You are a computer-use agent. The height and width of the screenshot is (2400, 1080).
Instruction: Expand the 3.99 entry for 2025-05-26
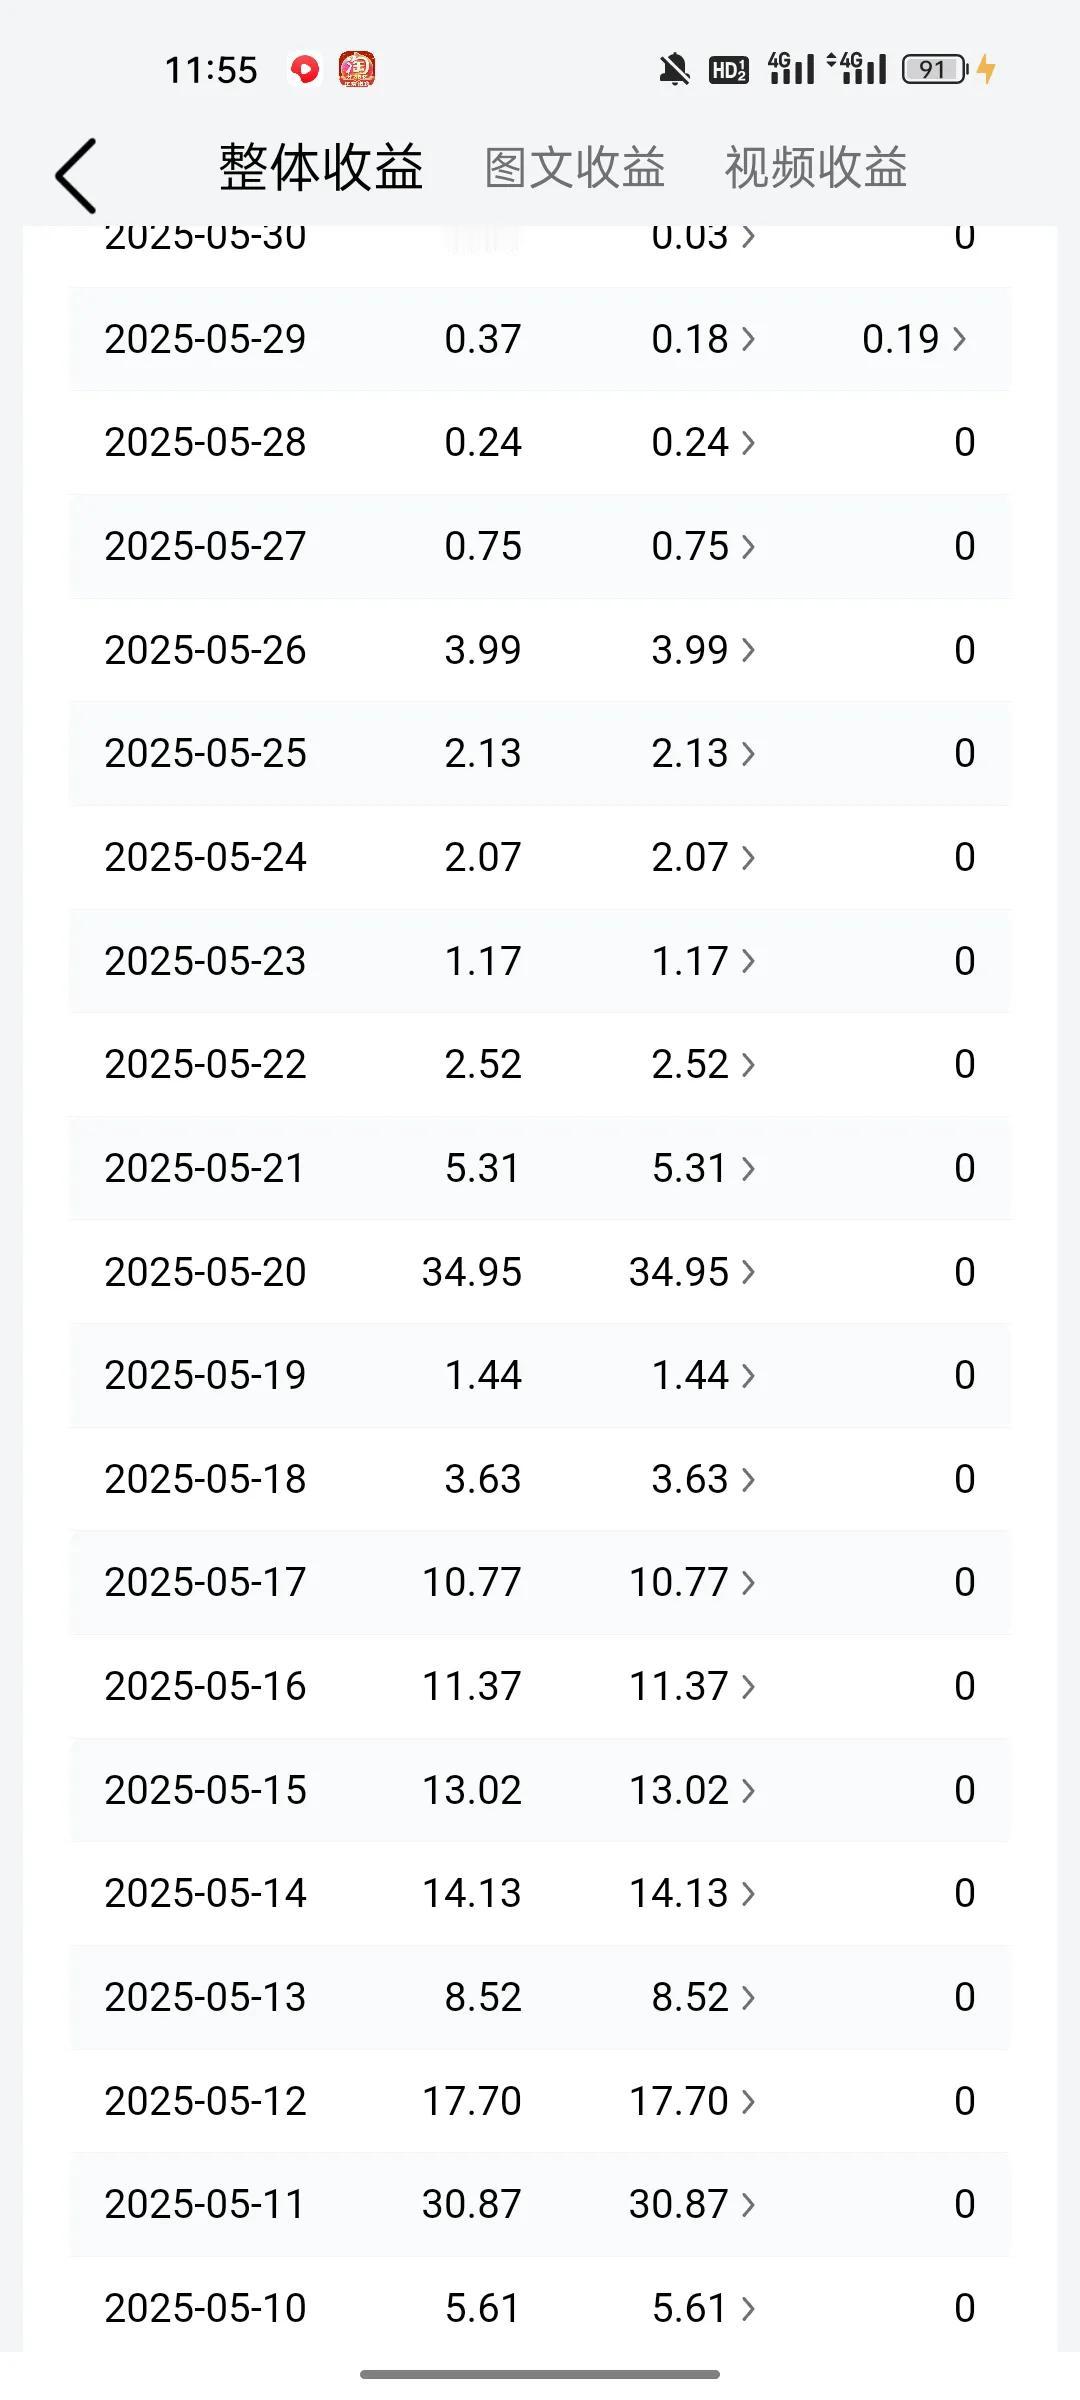(703, 650)
